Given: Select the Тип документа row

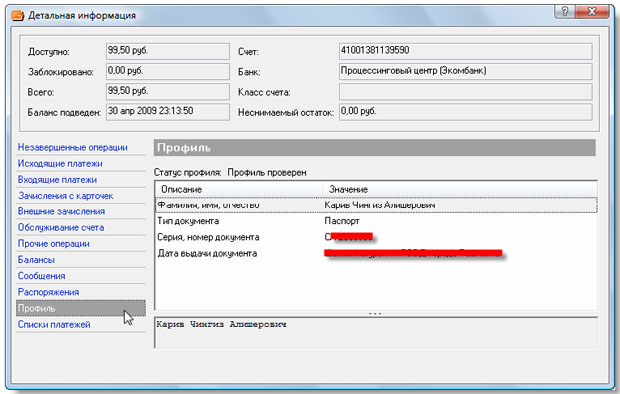Looking at the screenshot, I should tap(376, 221).
